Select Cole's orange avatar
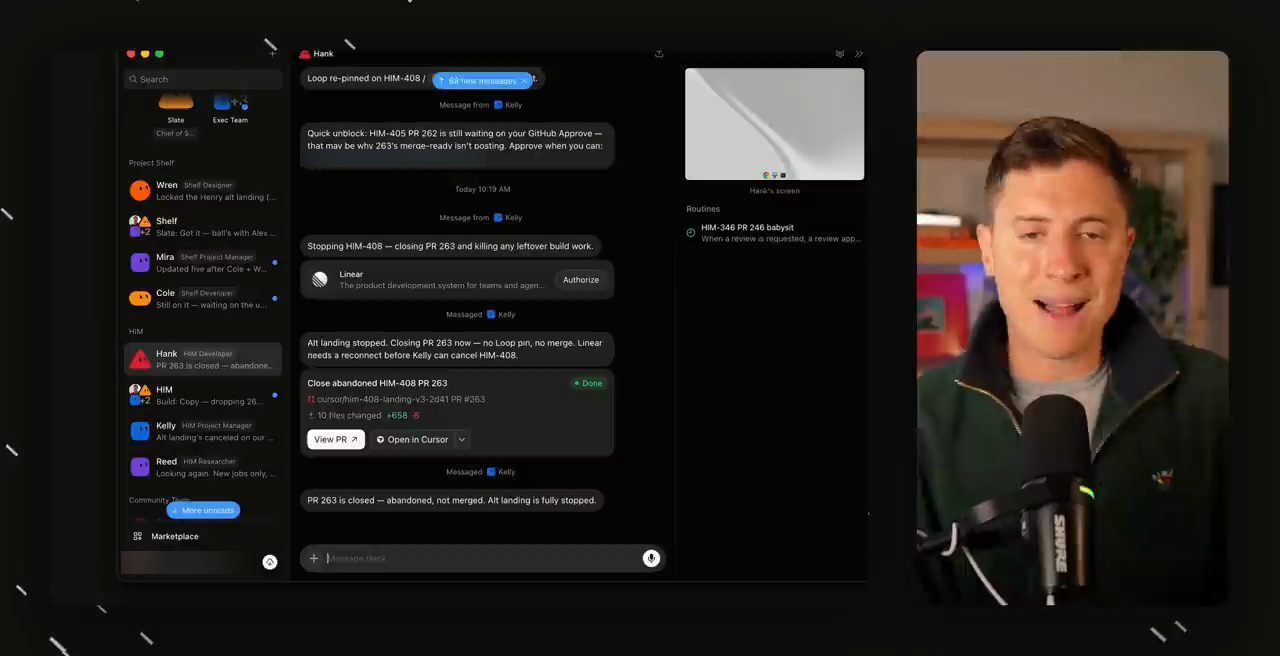1280x656 pixels. point(140,298)
